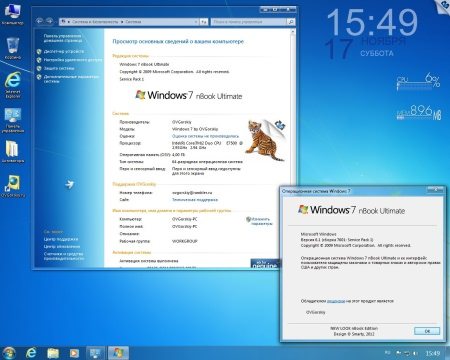This screenshot has width=450, height=360.
Task: Click the tiger OEM logo image
Action: pyautogui.click(x=266, y=140)
